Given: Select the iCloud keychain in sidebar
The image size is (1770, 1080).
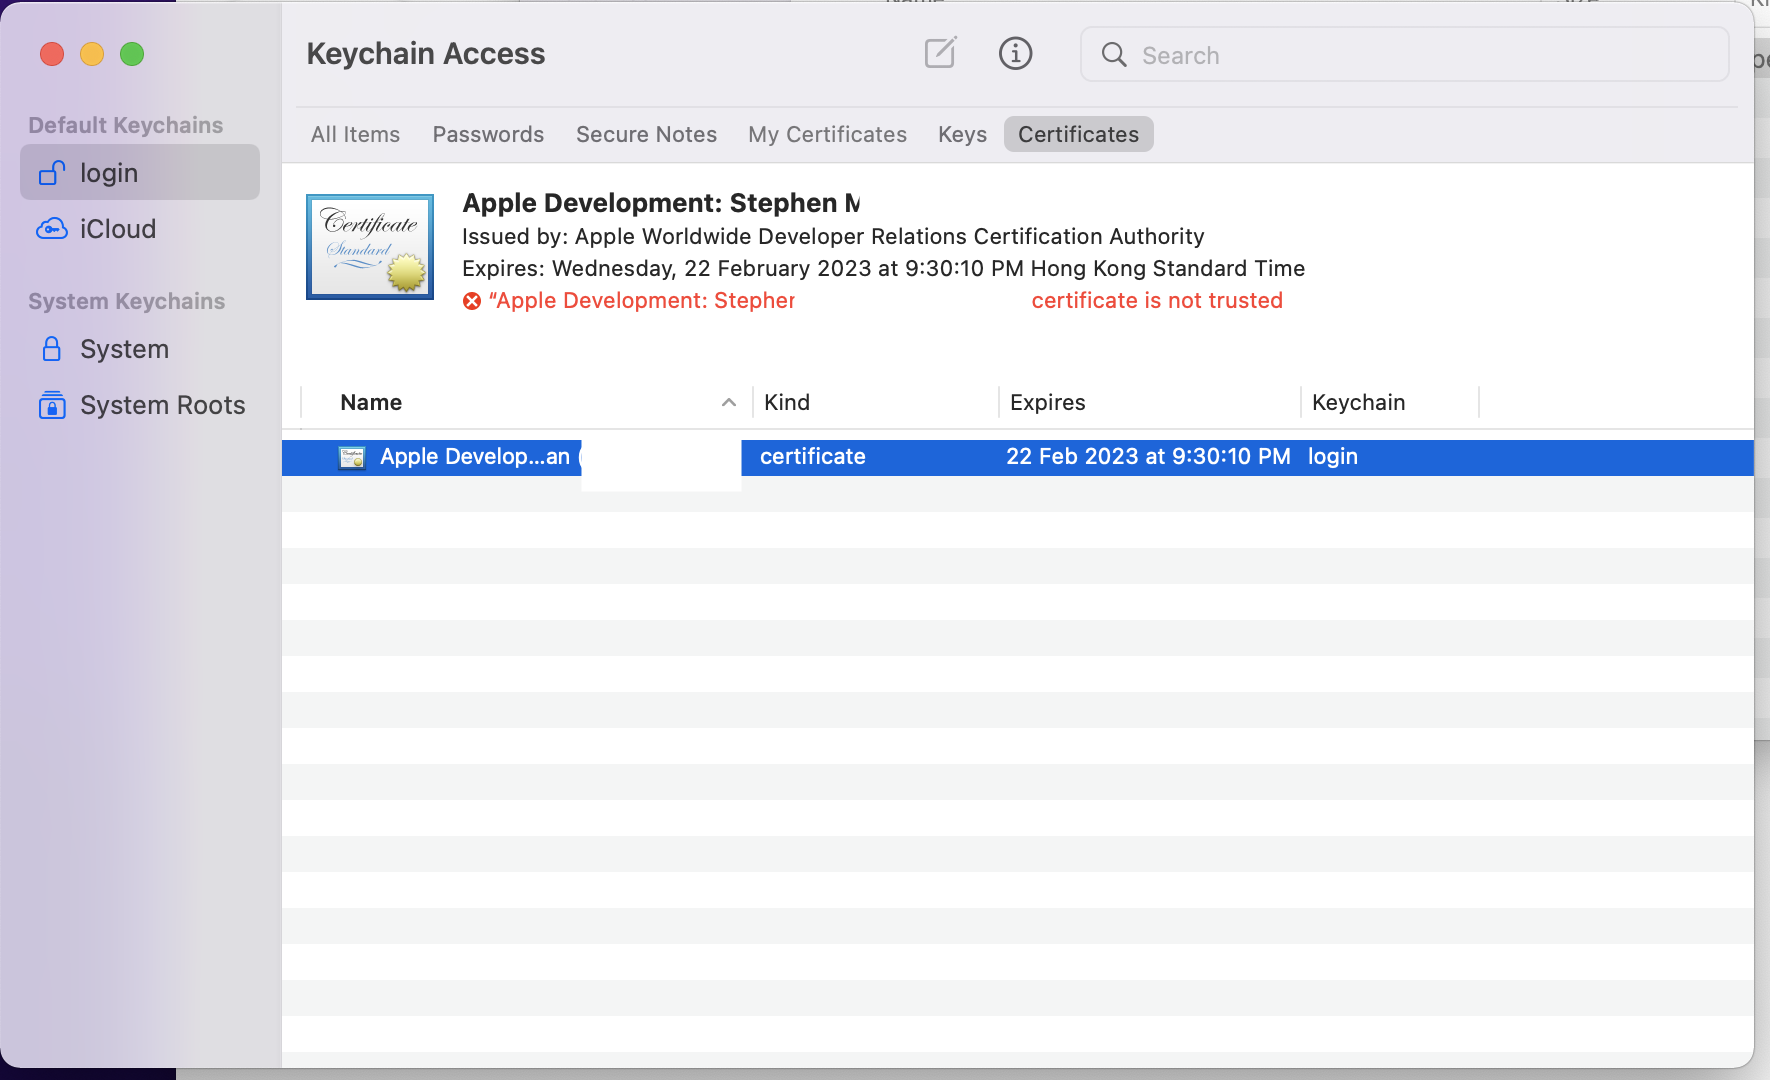Looking at the screenshot, I should point(140,228).
